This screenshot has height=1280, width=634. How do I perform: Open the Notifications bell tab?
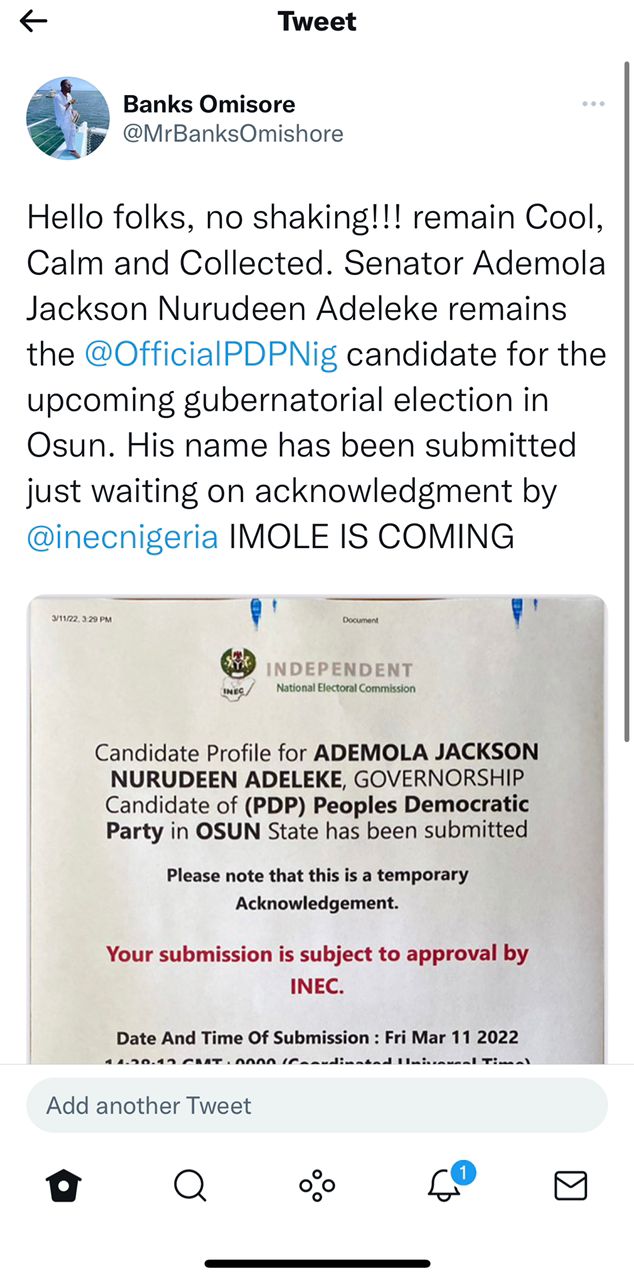[x=443, y=1186]
